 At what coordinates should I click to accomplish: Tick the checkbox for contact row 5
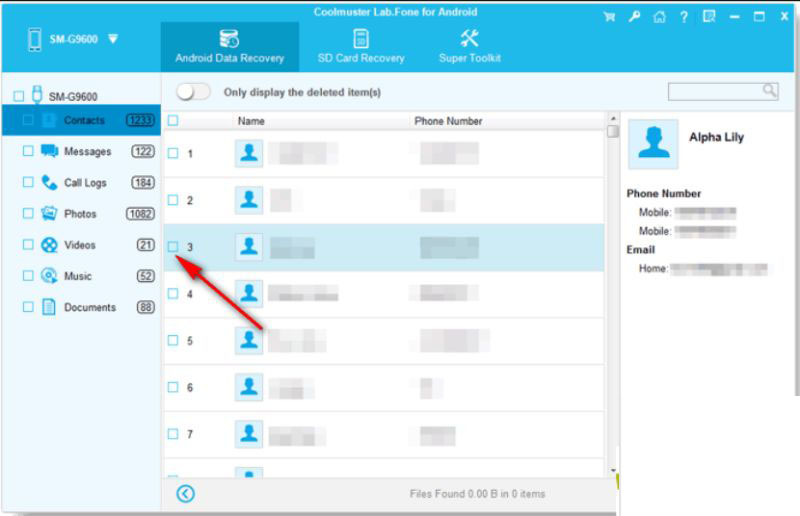pyautogui.click(x=173, y=340)
